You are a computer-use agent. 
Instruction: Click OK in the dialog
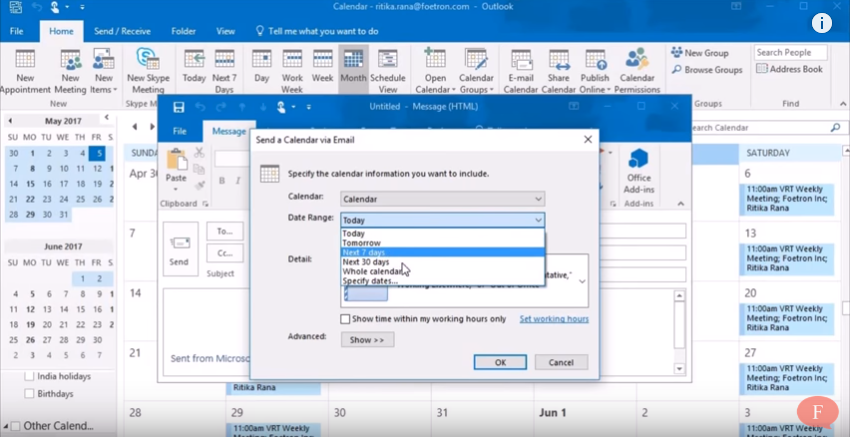(x=500, y=362)
